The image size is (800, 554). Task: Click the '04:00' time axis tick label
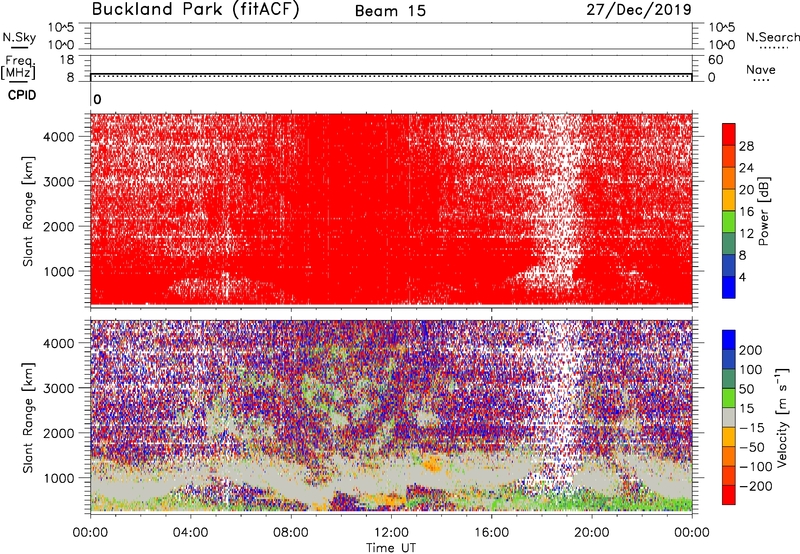click(x=191, y=533)
